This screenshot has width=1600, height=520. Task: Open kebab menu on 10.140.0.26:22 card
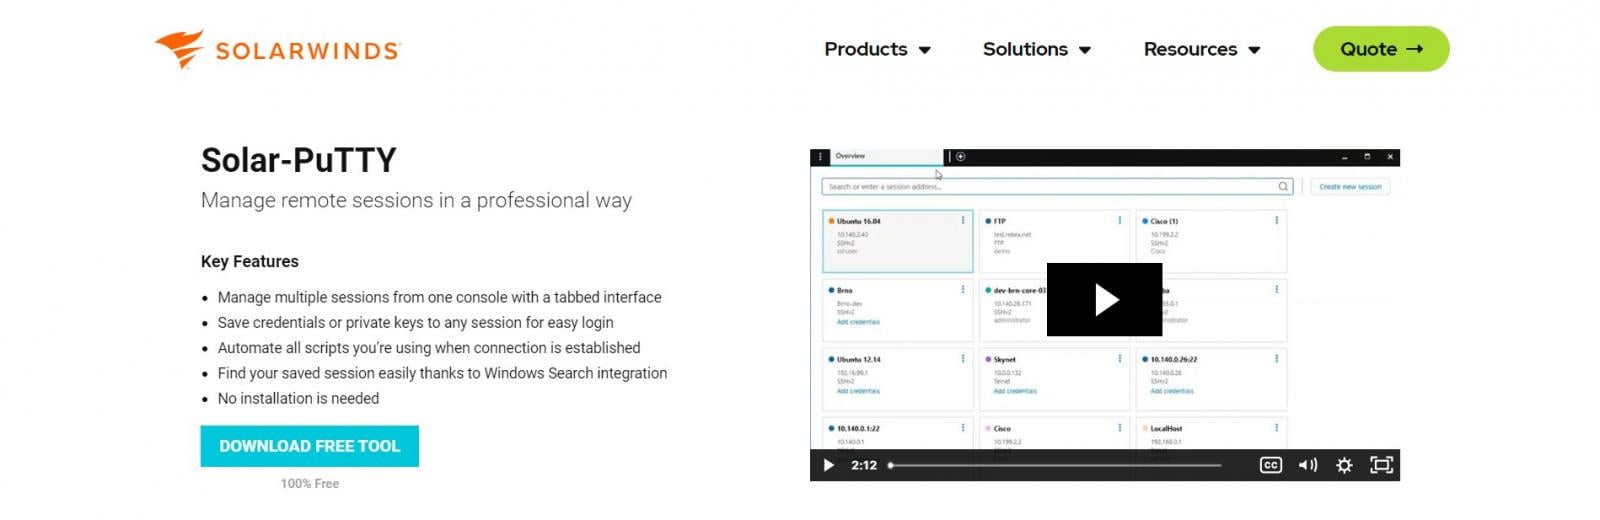1277,359
